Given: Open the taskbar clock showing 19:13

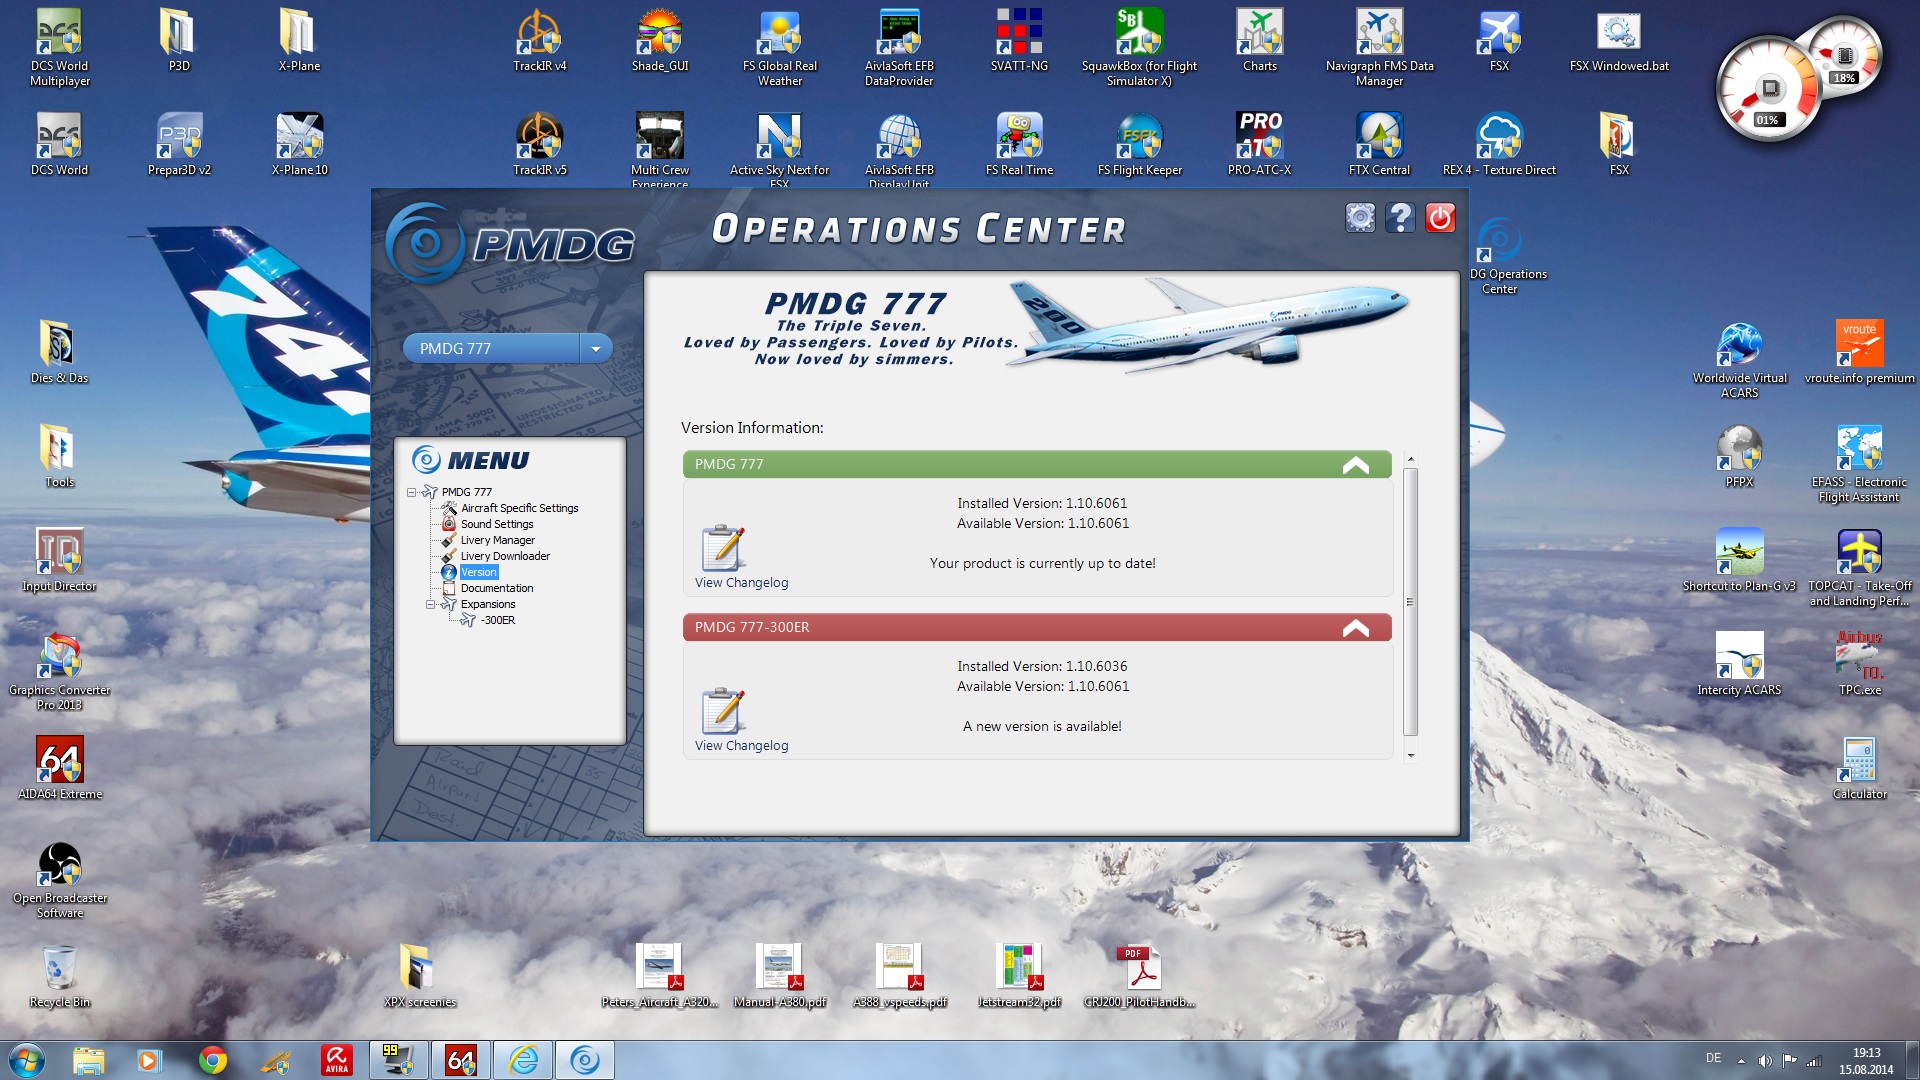Looking at the screenshot, I should coord(1866,1061).
